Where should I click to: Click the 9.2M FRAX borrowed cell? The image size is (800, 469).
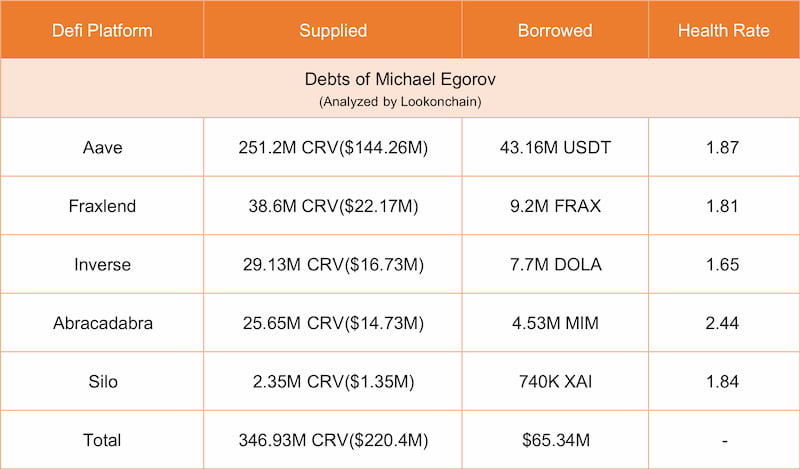(x=554, y=207)
